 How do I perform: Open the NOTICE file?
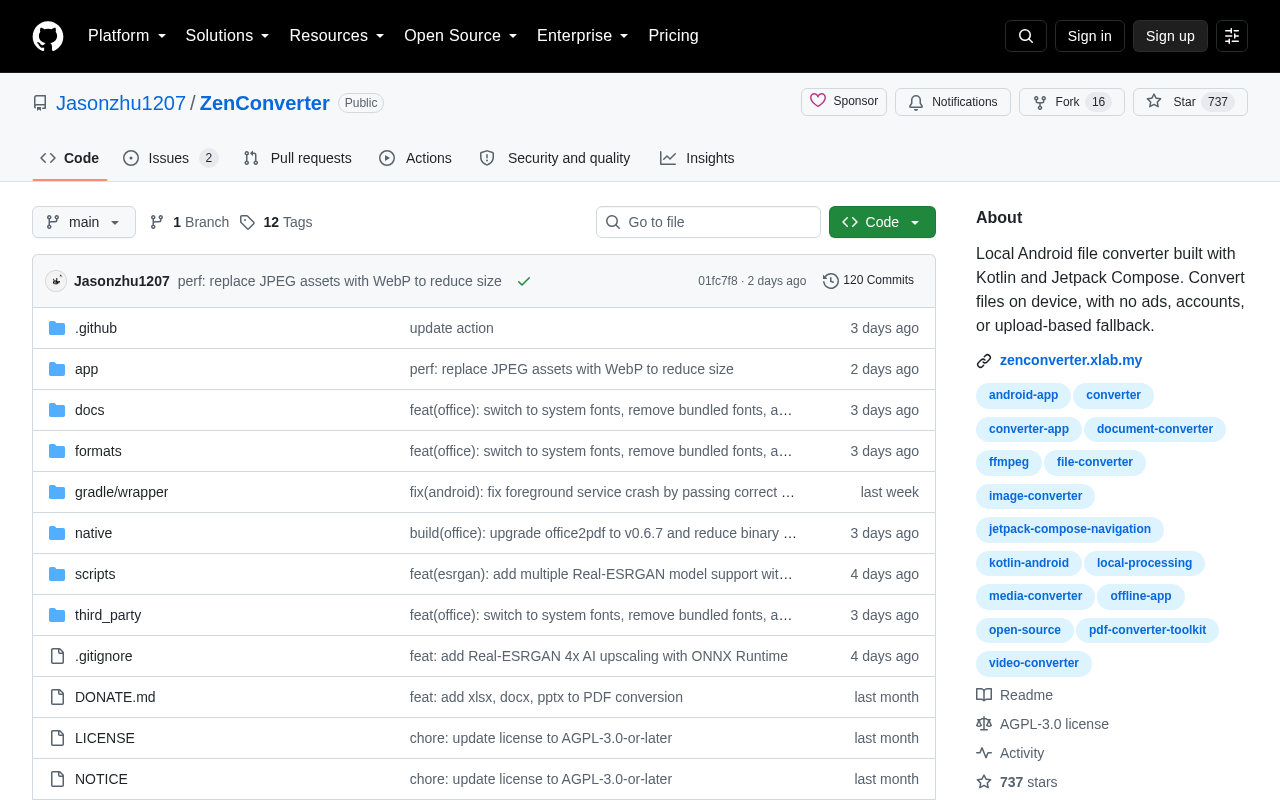(x=101, y=779)
